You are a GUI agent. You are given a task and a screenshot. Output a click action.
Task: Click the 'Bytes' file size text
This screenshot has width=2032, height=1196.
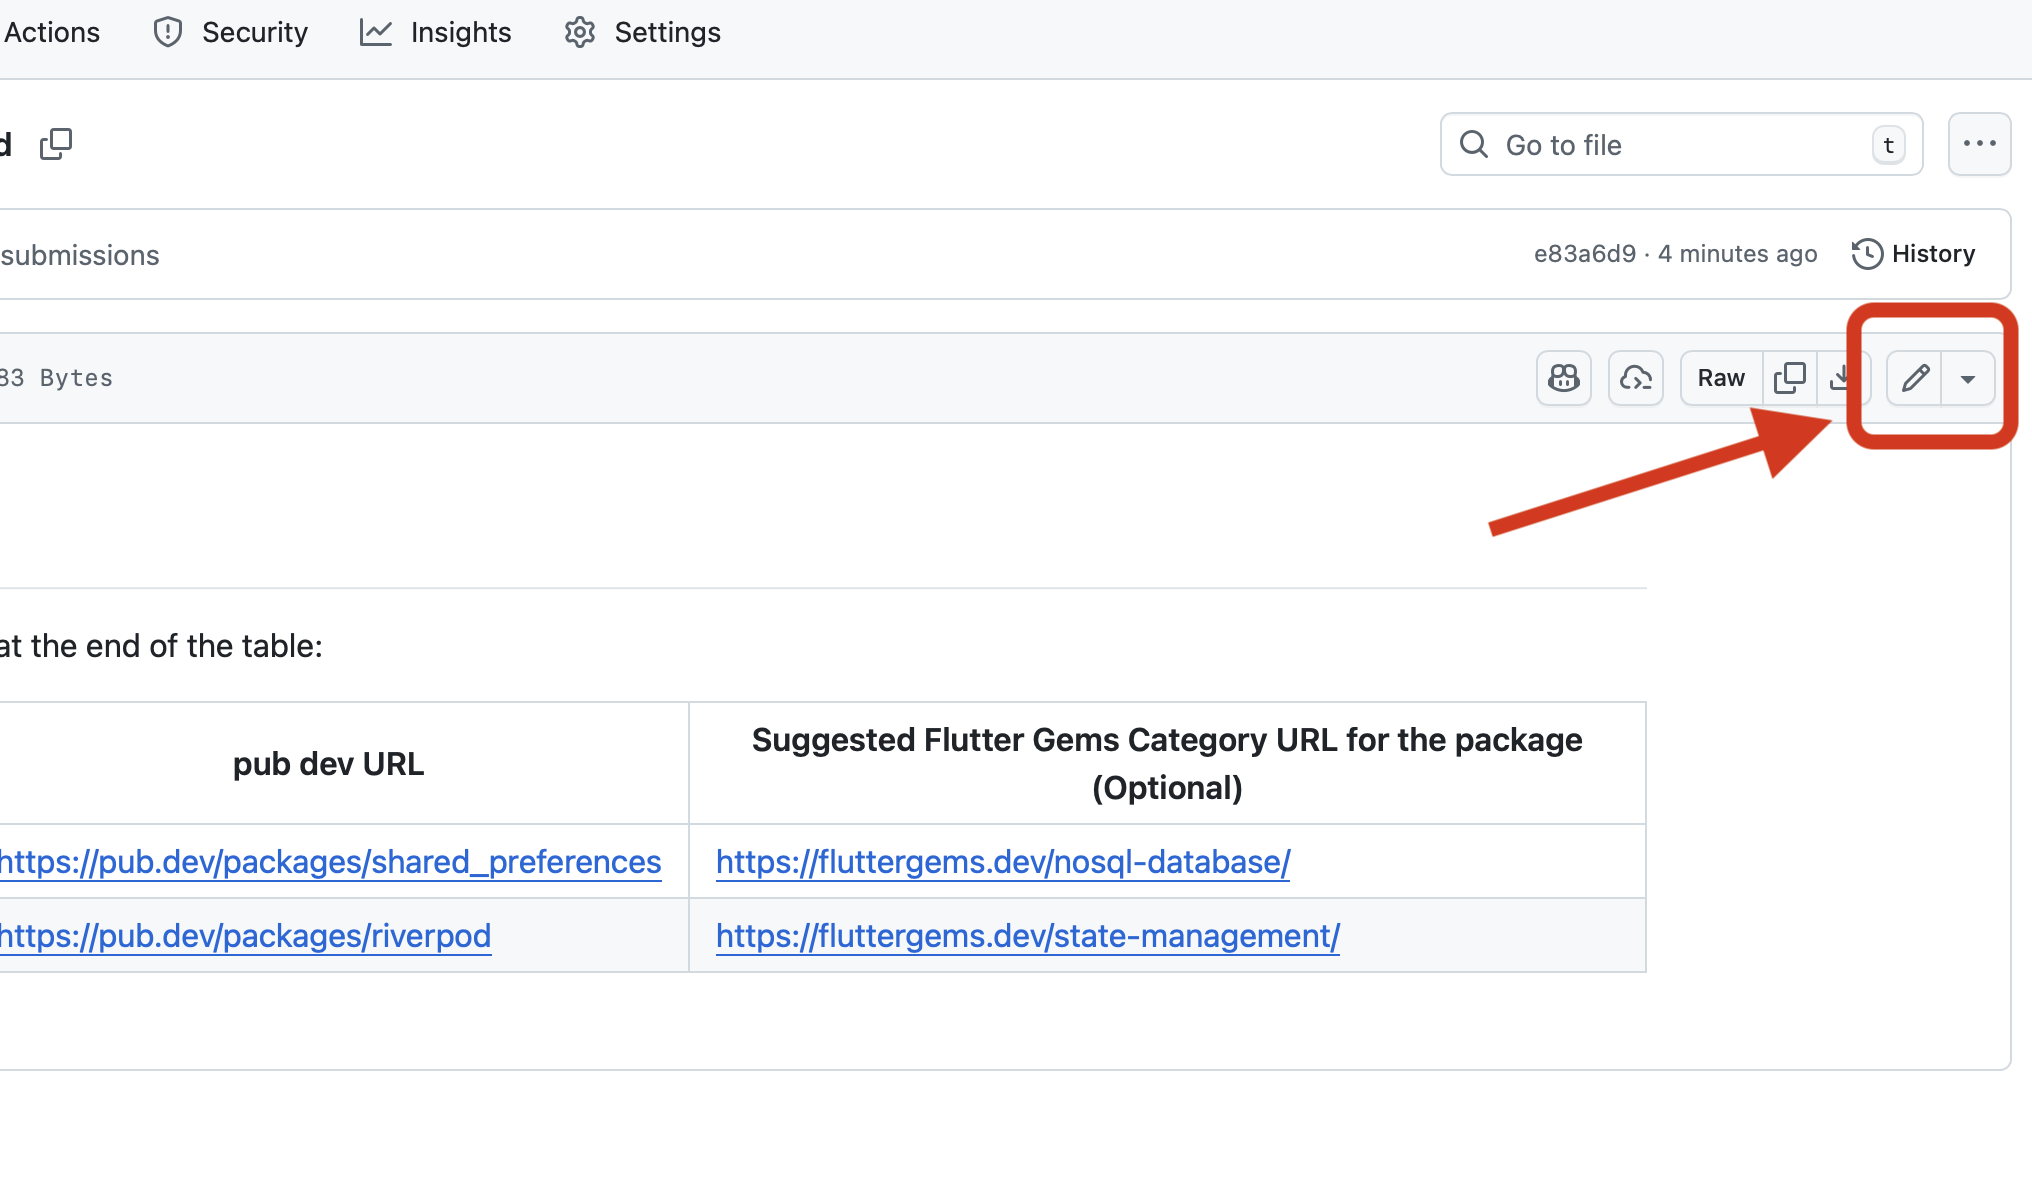pos(76,378)
